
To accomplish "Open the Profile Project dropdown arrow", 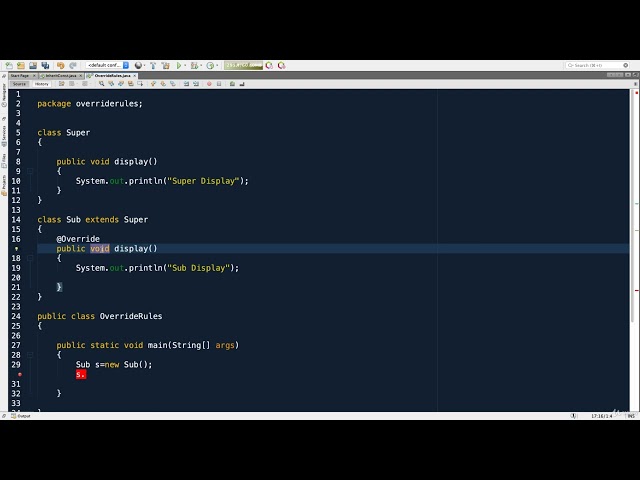I will [217, 65].
